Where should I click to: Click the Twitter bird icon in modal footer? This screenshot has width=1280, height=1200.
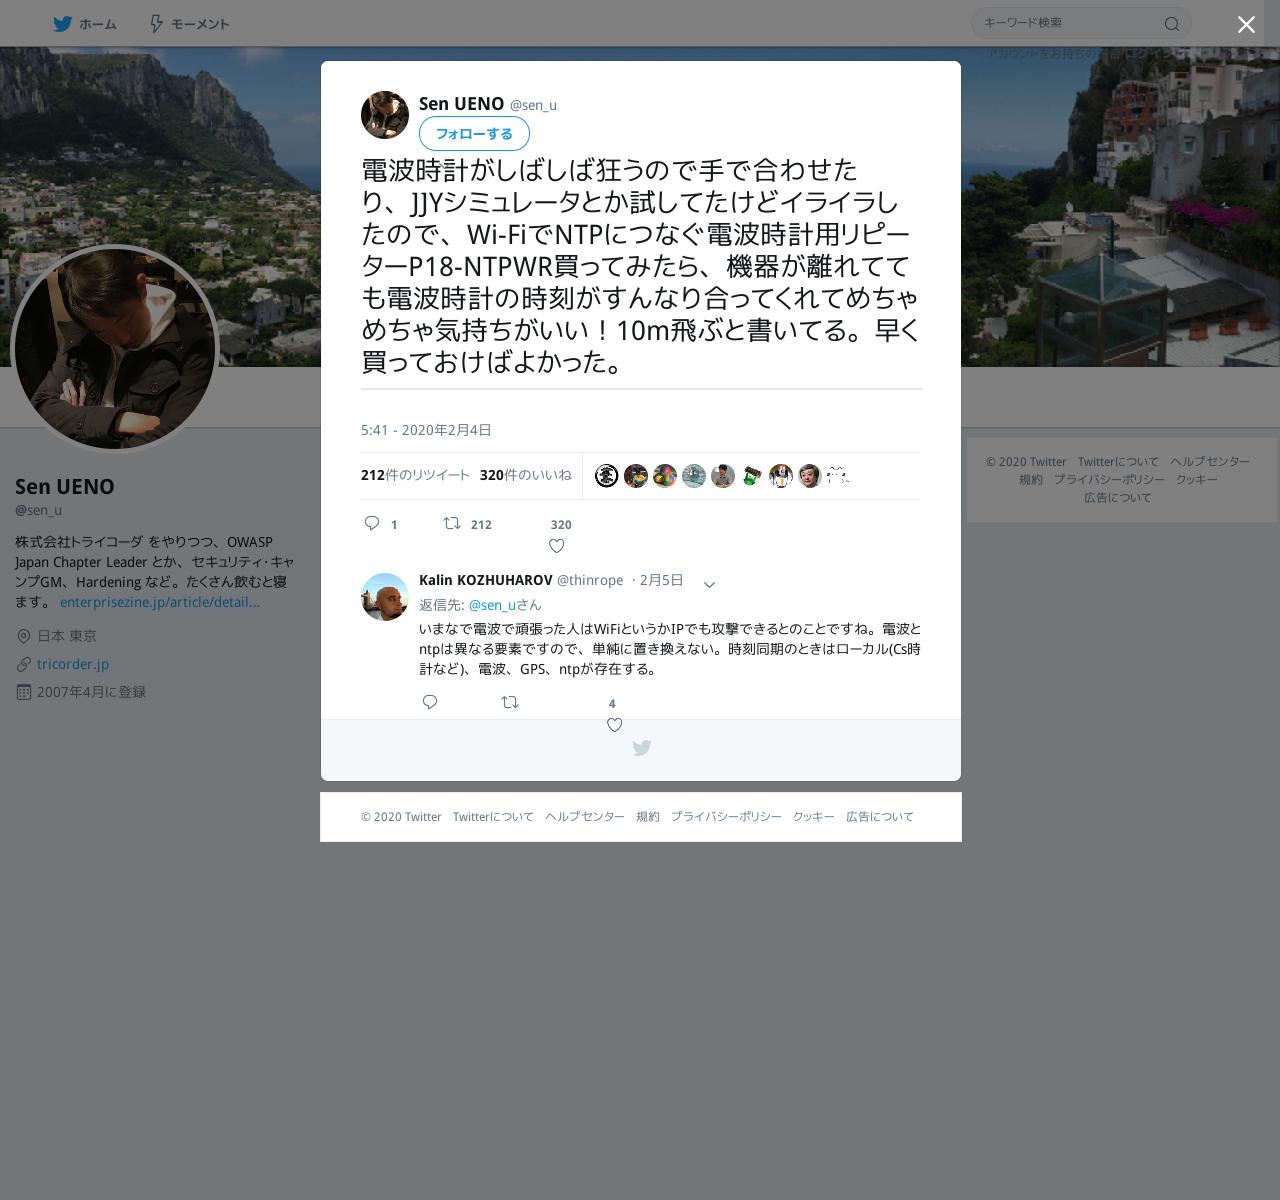click(x=642, y=748)
